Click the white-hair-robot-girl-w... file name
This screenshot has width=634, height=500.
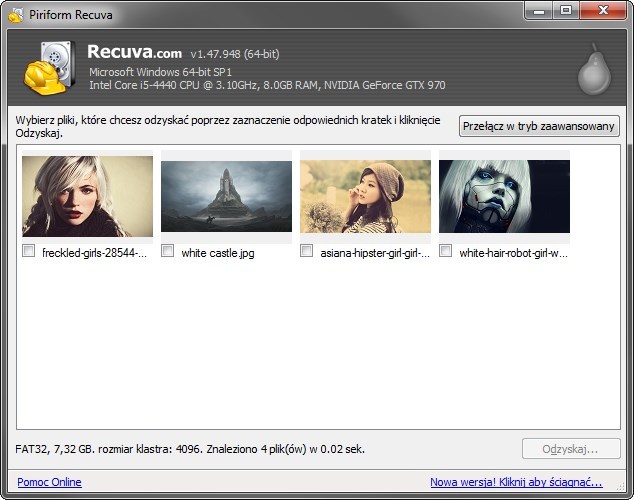coord(514,253)
